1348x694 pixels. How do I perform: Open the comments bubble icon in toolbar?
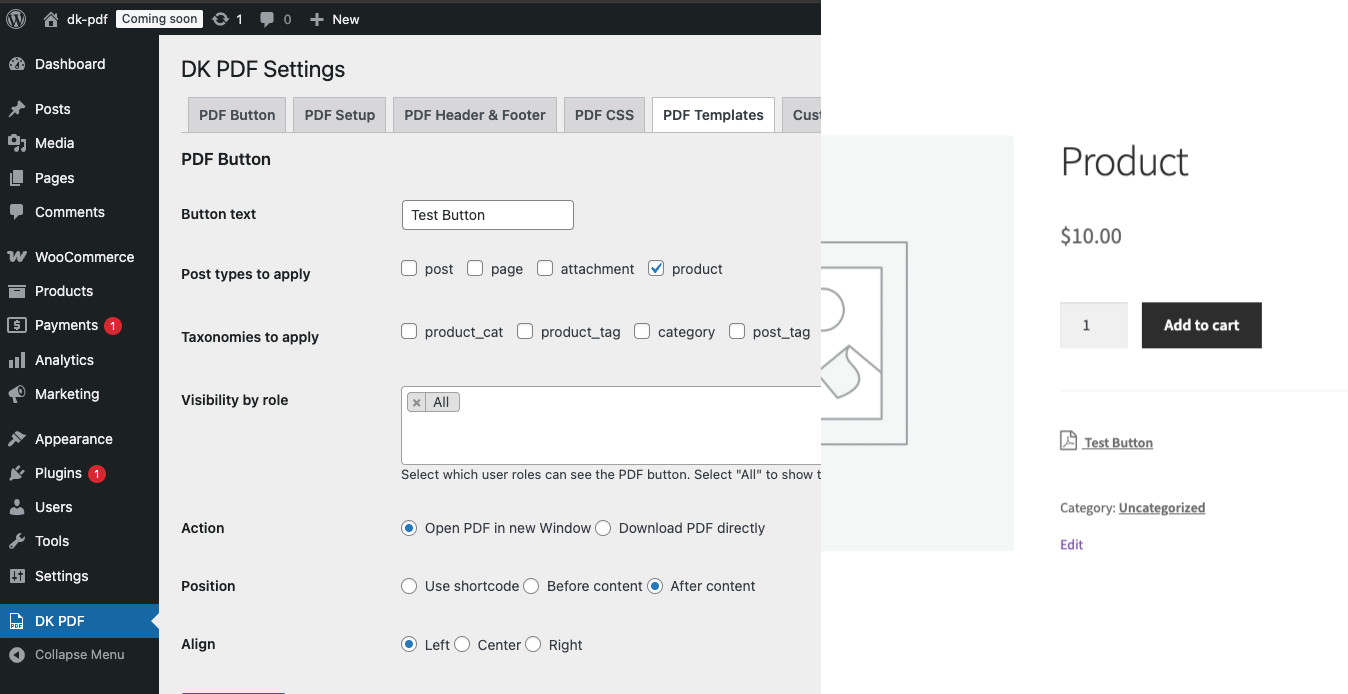(x=268, y=19)
